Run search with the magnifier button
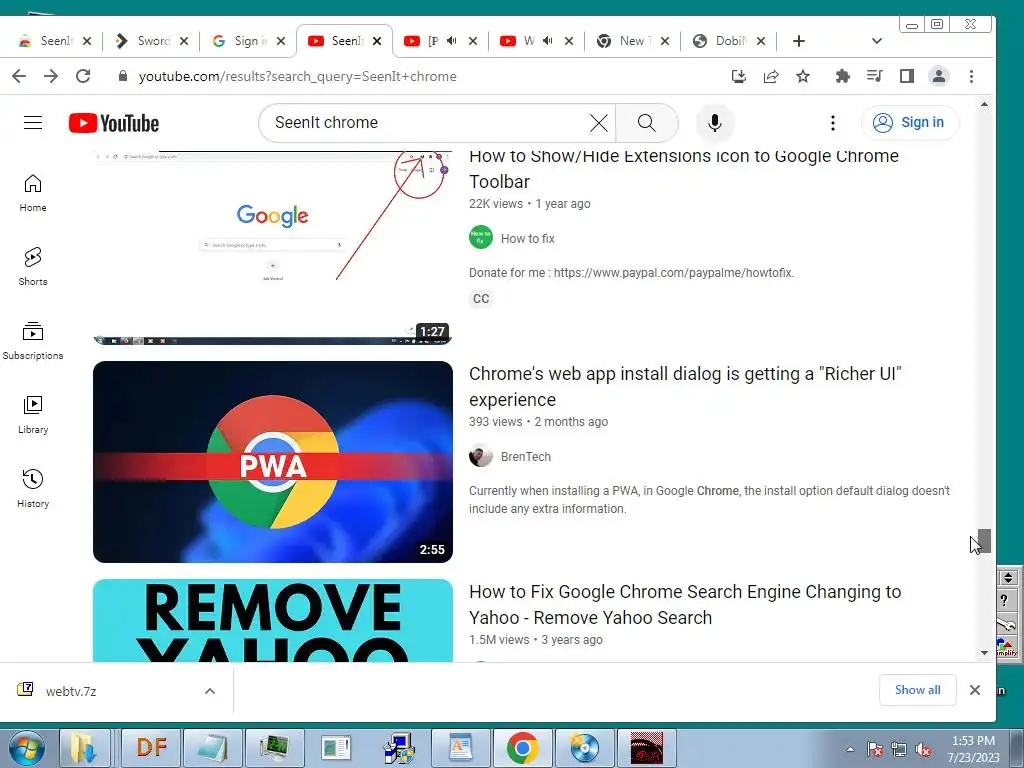 pyautogui.click(x=647, y=123)
